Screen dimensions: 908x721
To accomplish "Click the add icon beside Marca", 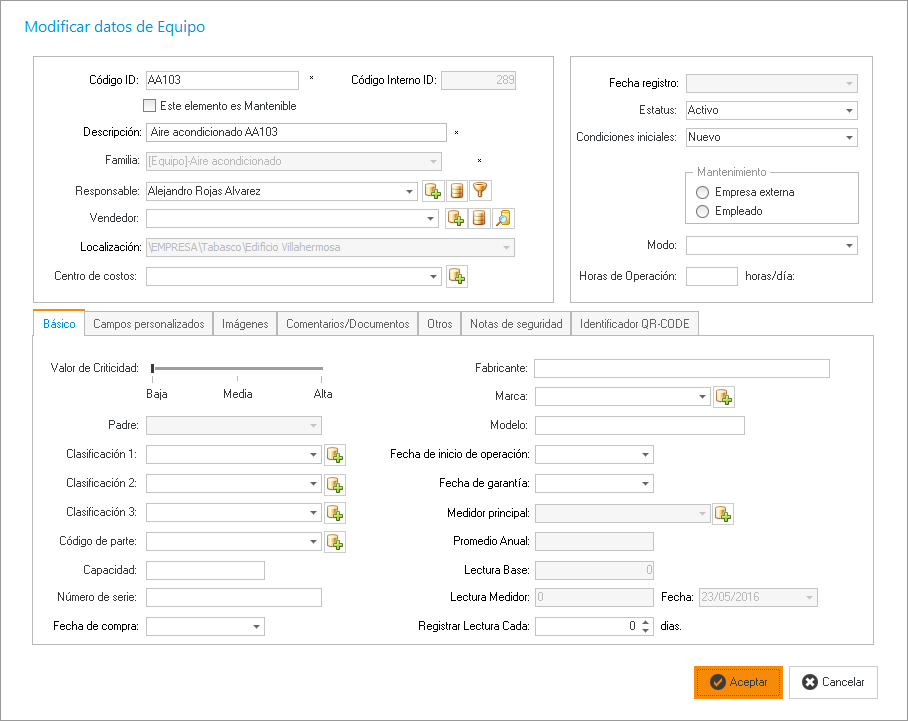I will tap(724, 397).
